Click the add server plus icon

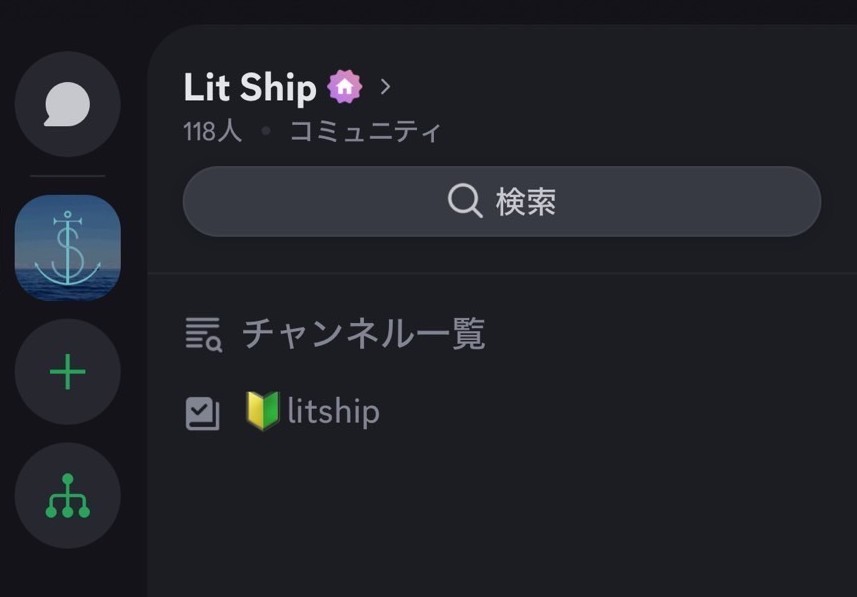pyautogui.click(x=67, y=371)
